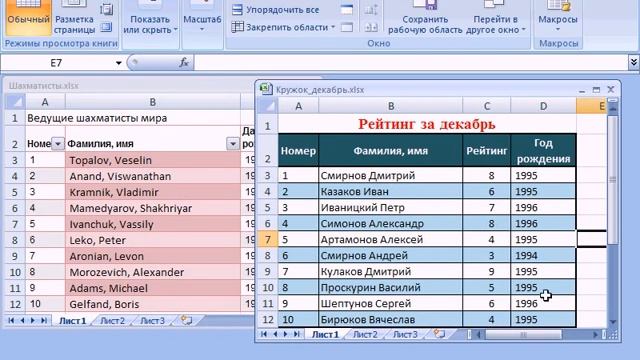Select Лист3 tab in Шахматисты window
640x360 pixels.
pos(152,321)
